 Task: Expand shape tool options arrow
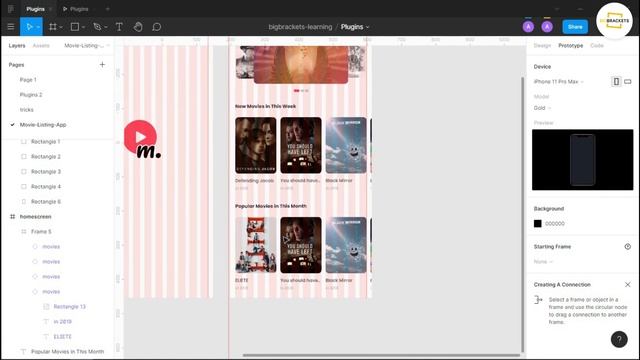click(83, 27)
